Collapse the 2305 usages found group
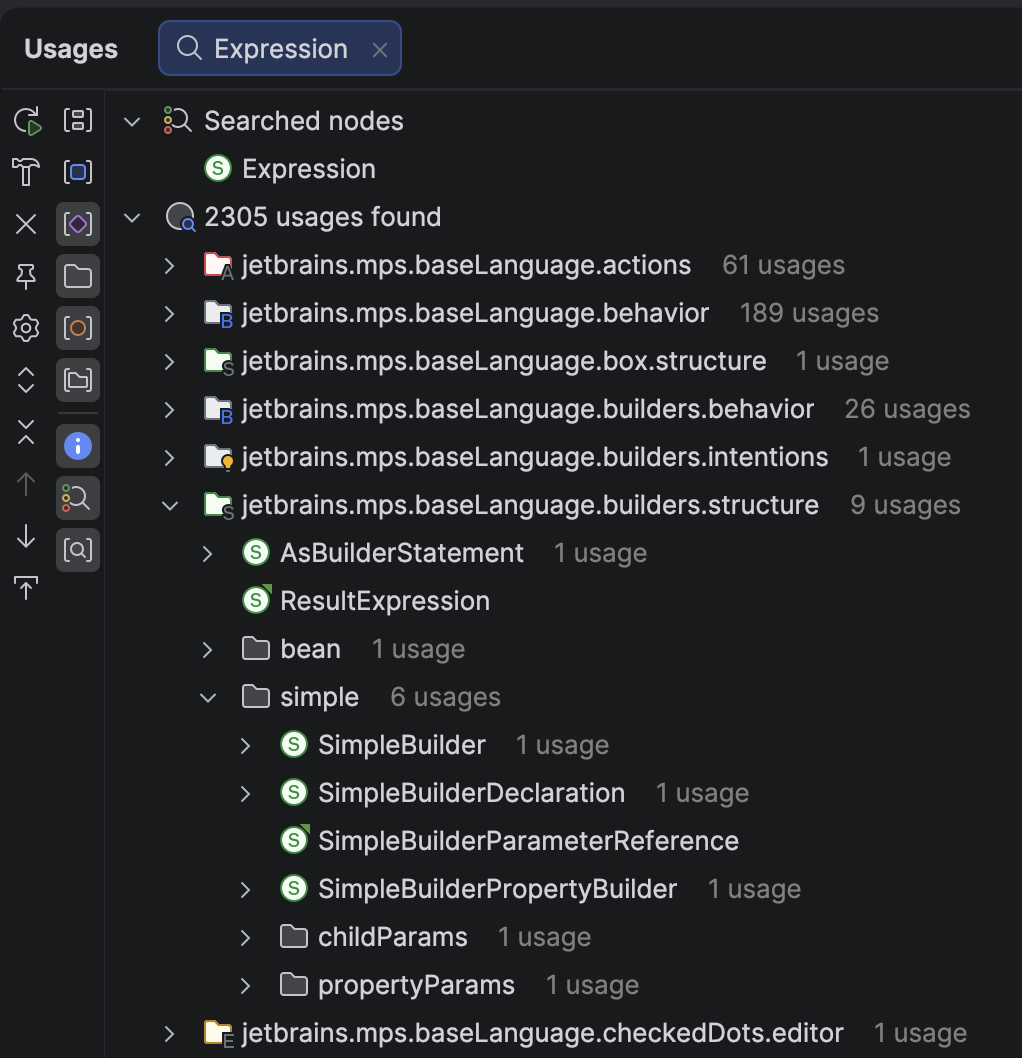 [132, 218]
